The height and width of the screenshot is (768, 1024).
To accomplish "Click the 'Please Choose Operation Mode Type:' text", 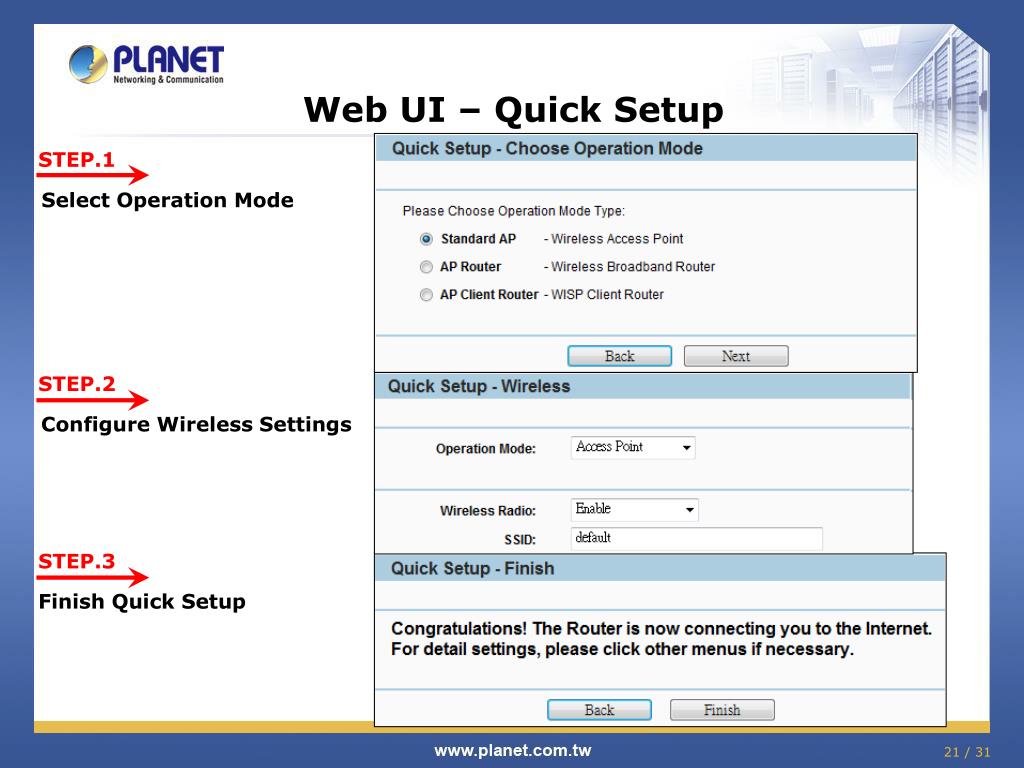I will pos(513,212).
